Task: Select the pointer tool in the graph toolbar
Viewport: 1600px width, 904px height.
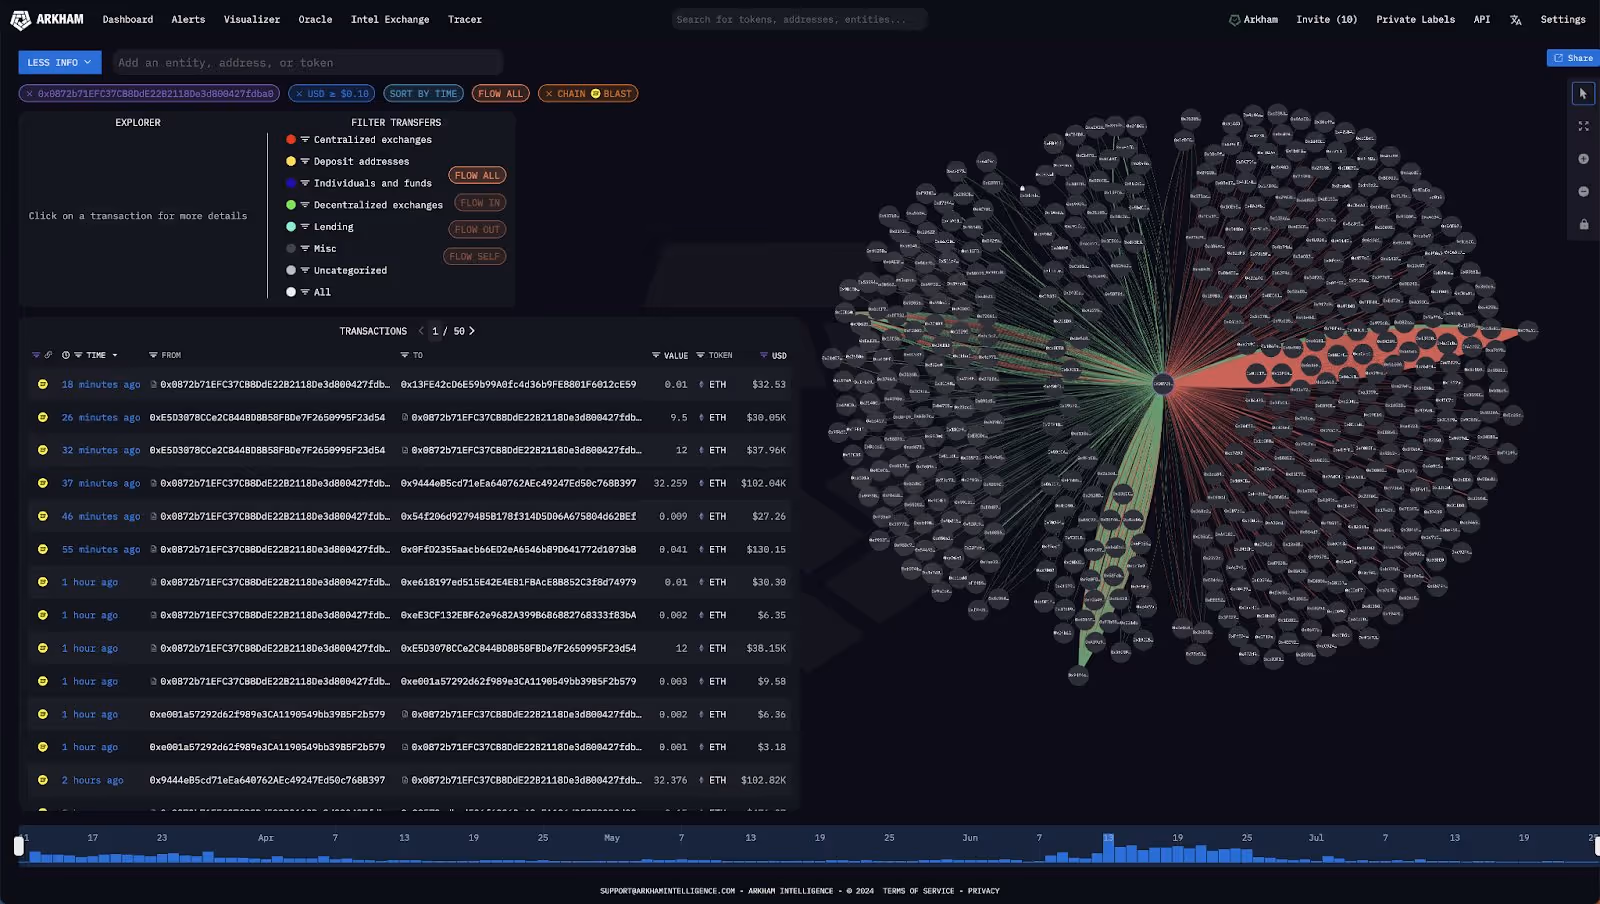Action: coord(1583,93)
